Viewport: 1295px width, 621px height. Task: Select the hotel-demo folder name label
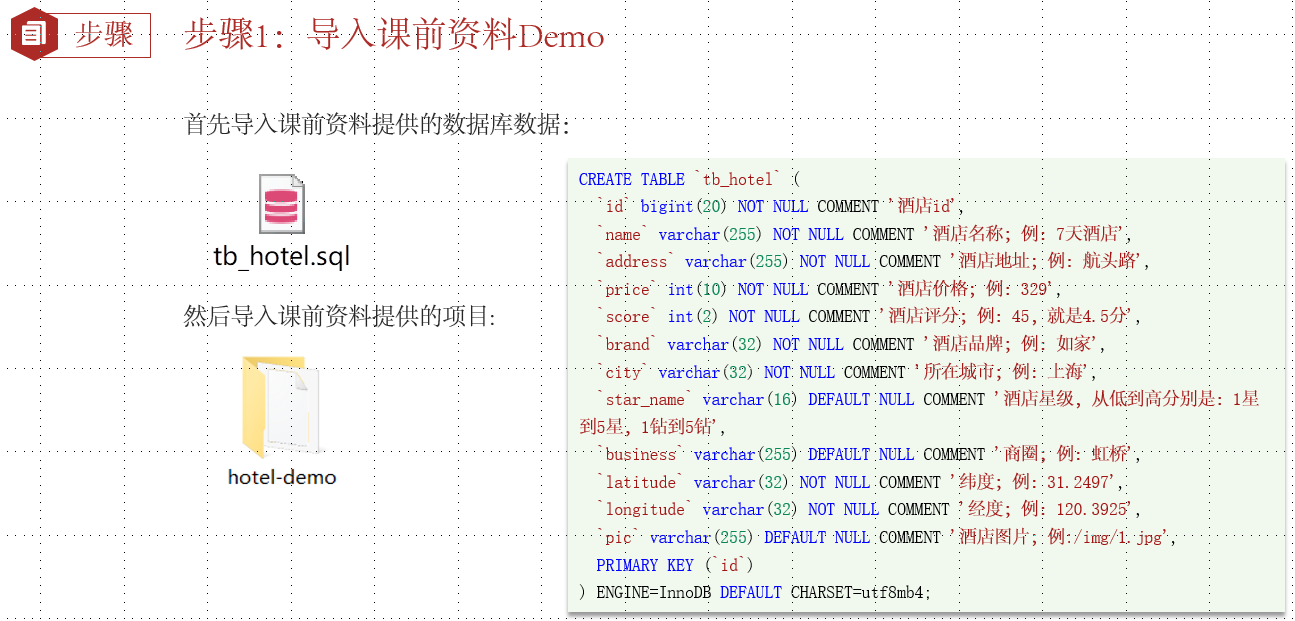(282, 477)
